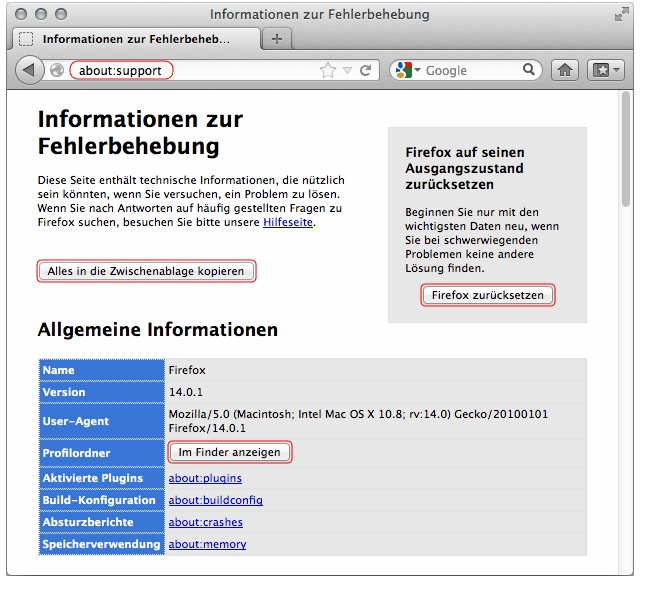Click the search magnifier icon in the Google box
This screenshot has width=646, height=596.
click(x=527, y=70)
